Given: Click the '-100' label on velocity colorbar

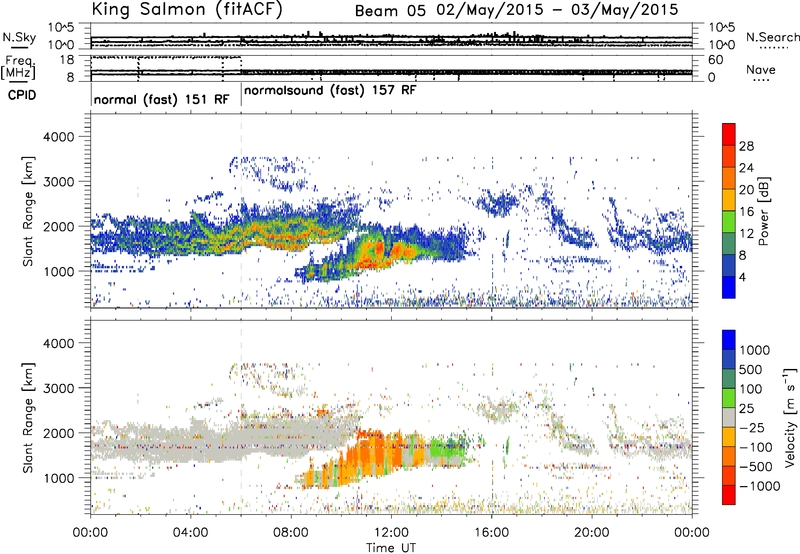Looking at the screenshot, I should click(x=755, y=447).
